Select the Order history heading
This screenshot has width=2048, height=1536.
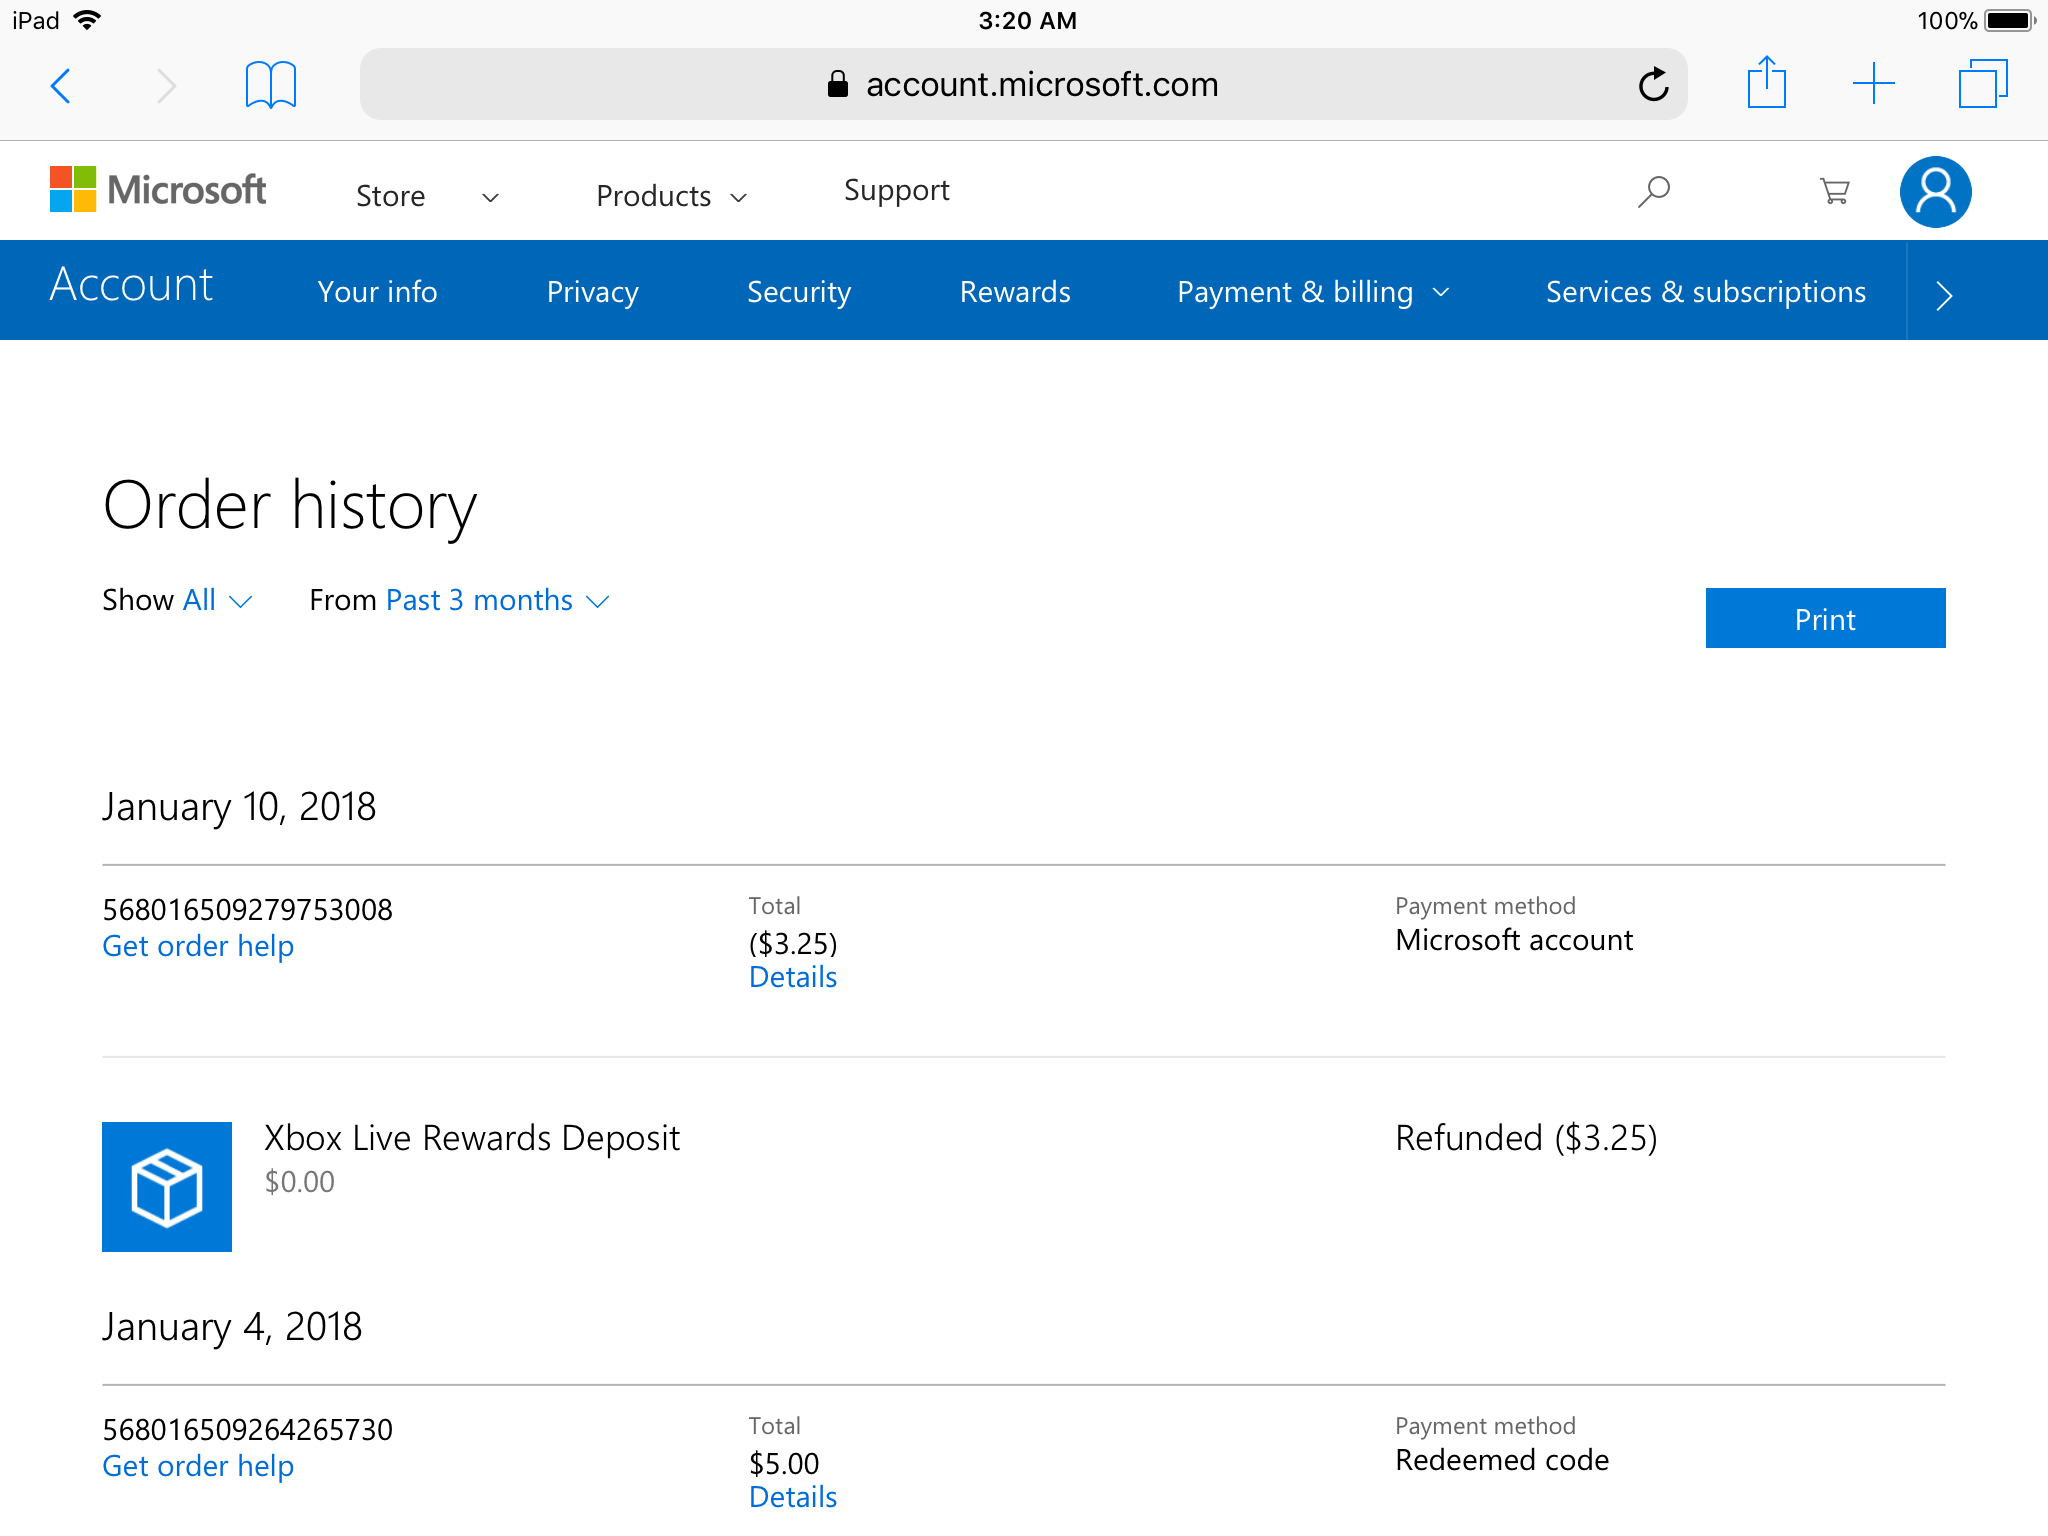click(x=290, y=506)
